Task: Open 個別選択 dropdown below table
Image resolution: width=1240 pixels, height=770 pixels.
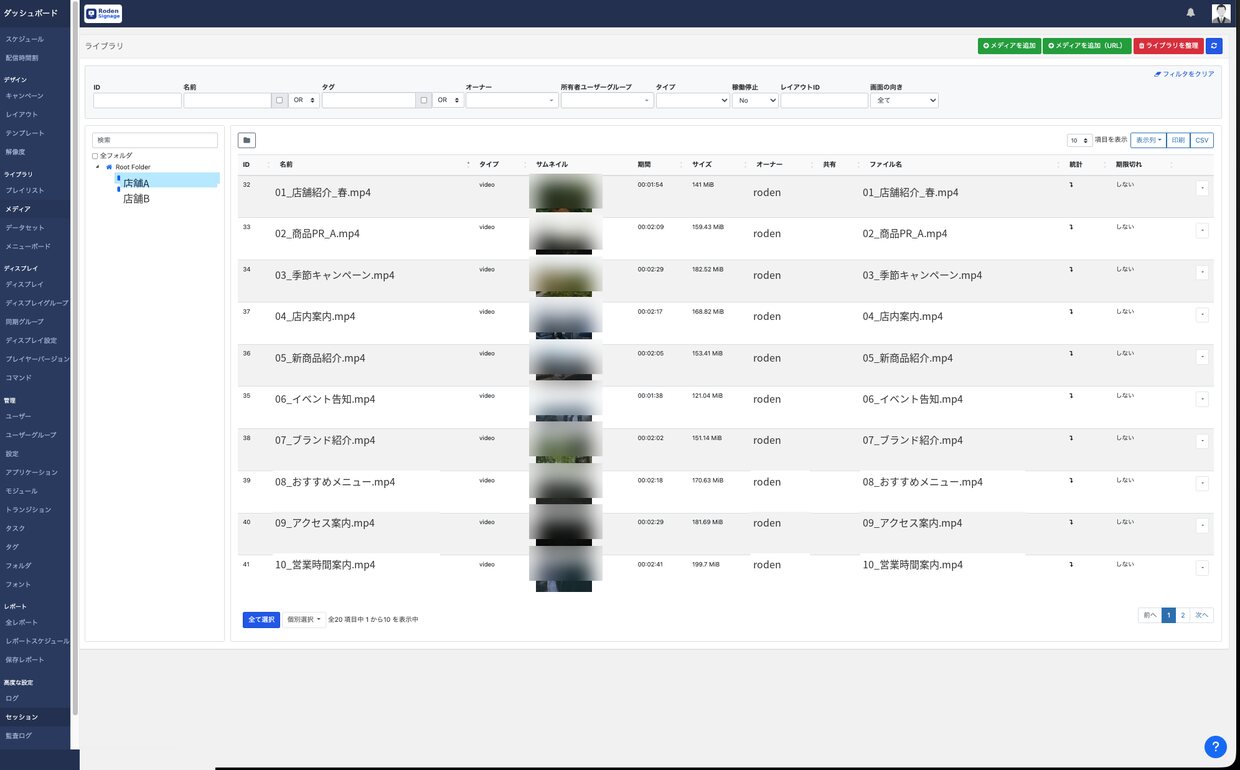Action: click(304, 620)
